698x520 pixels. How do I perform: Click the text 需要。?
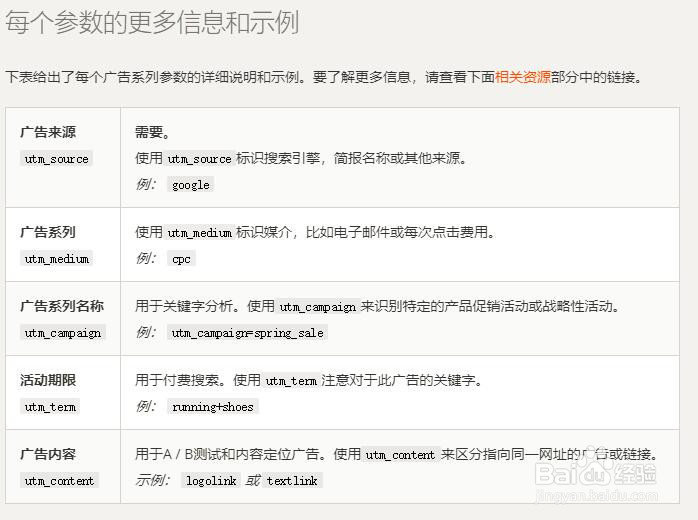coord(152,132)
